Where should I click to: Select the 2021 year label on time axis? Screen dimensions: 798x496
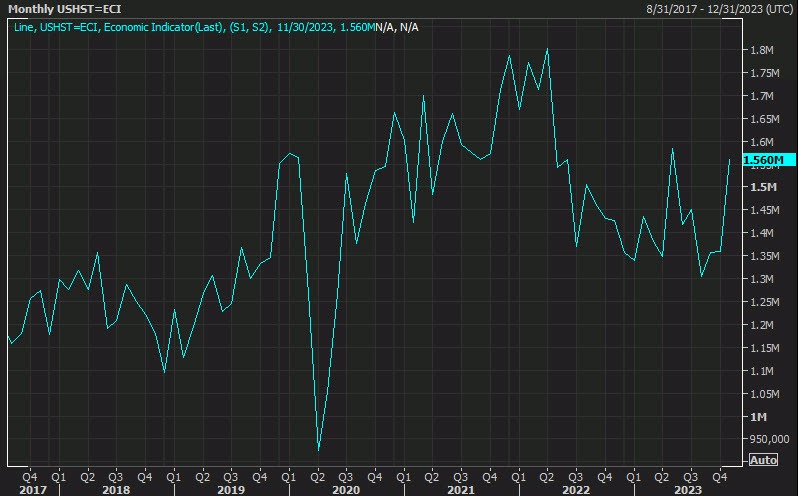coord(460,489)
